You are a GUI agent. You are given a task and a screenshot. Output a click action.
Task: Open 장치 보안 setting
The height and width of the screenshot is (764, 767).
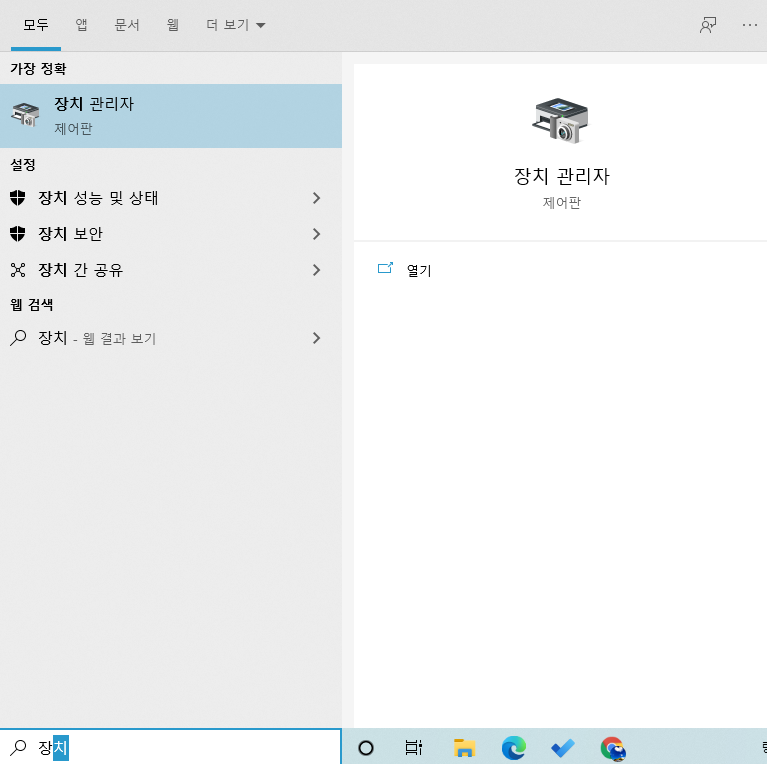tap(171, 234)
